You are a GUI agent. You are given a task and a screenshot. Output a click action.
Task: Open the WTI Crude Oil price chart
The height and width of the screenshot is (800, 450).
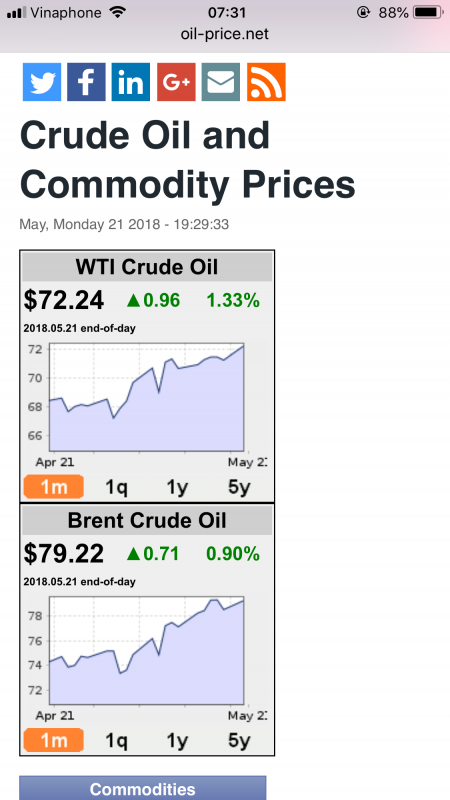(145, 405)
